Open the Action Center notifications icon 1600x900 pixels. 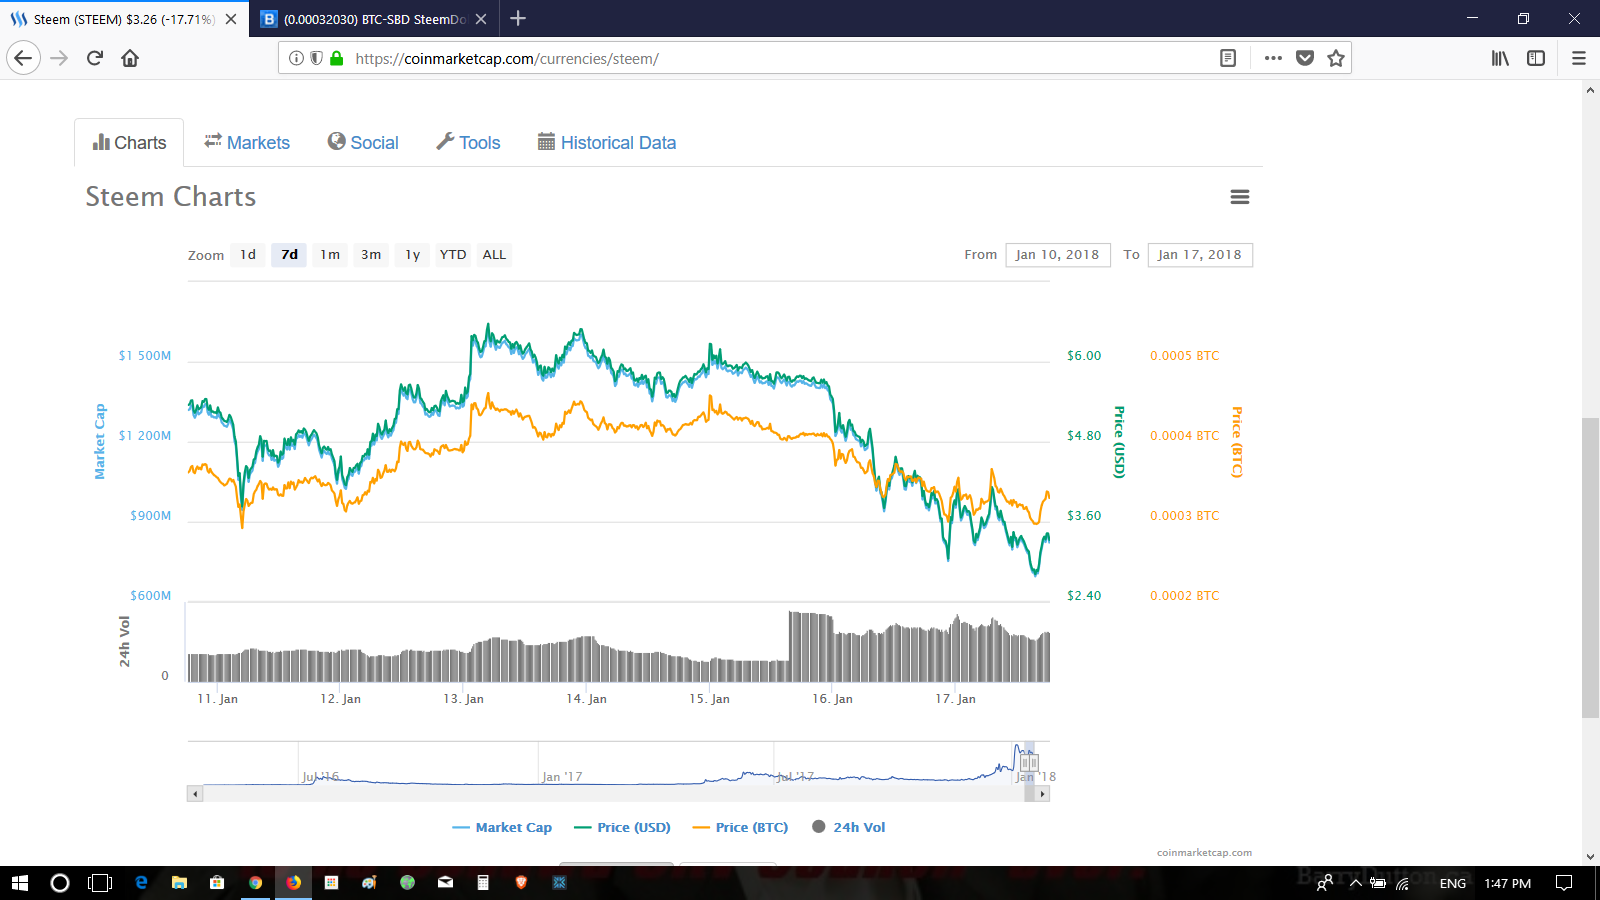click(x=1564, y=883)
